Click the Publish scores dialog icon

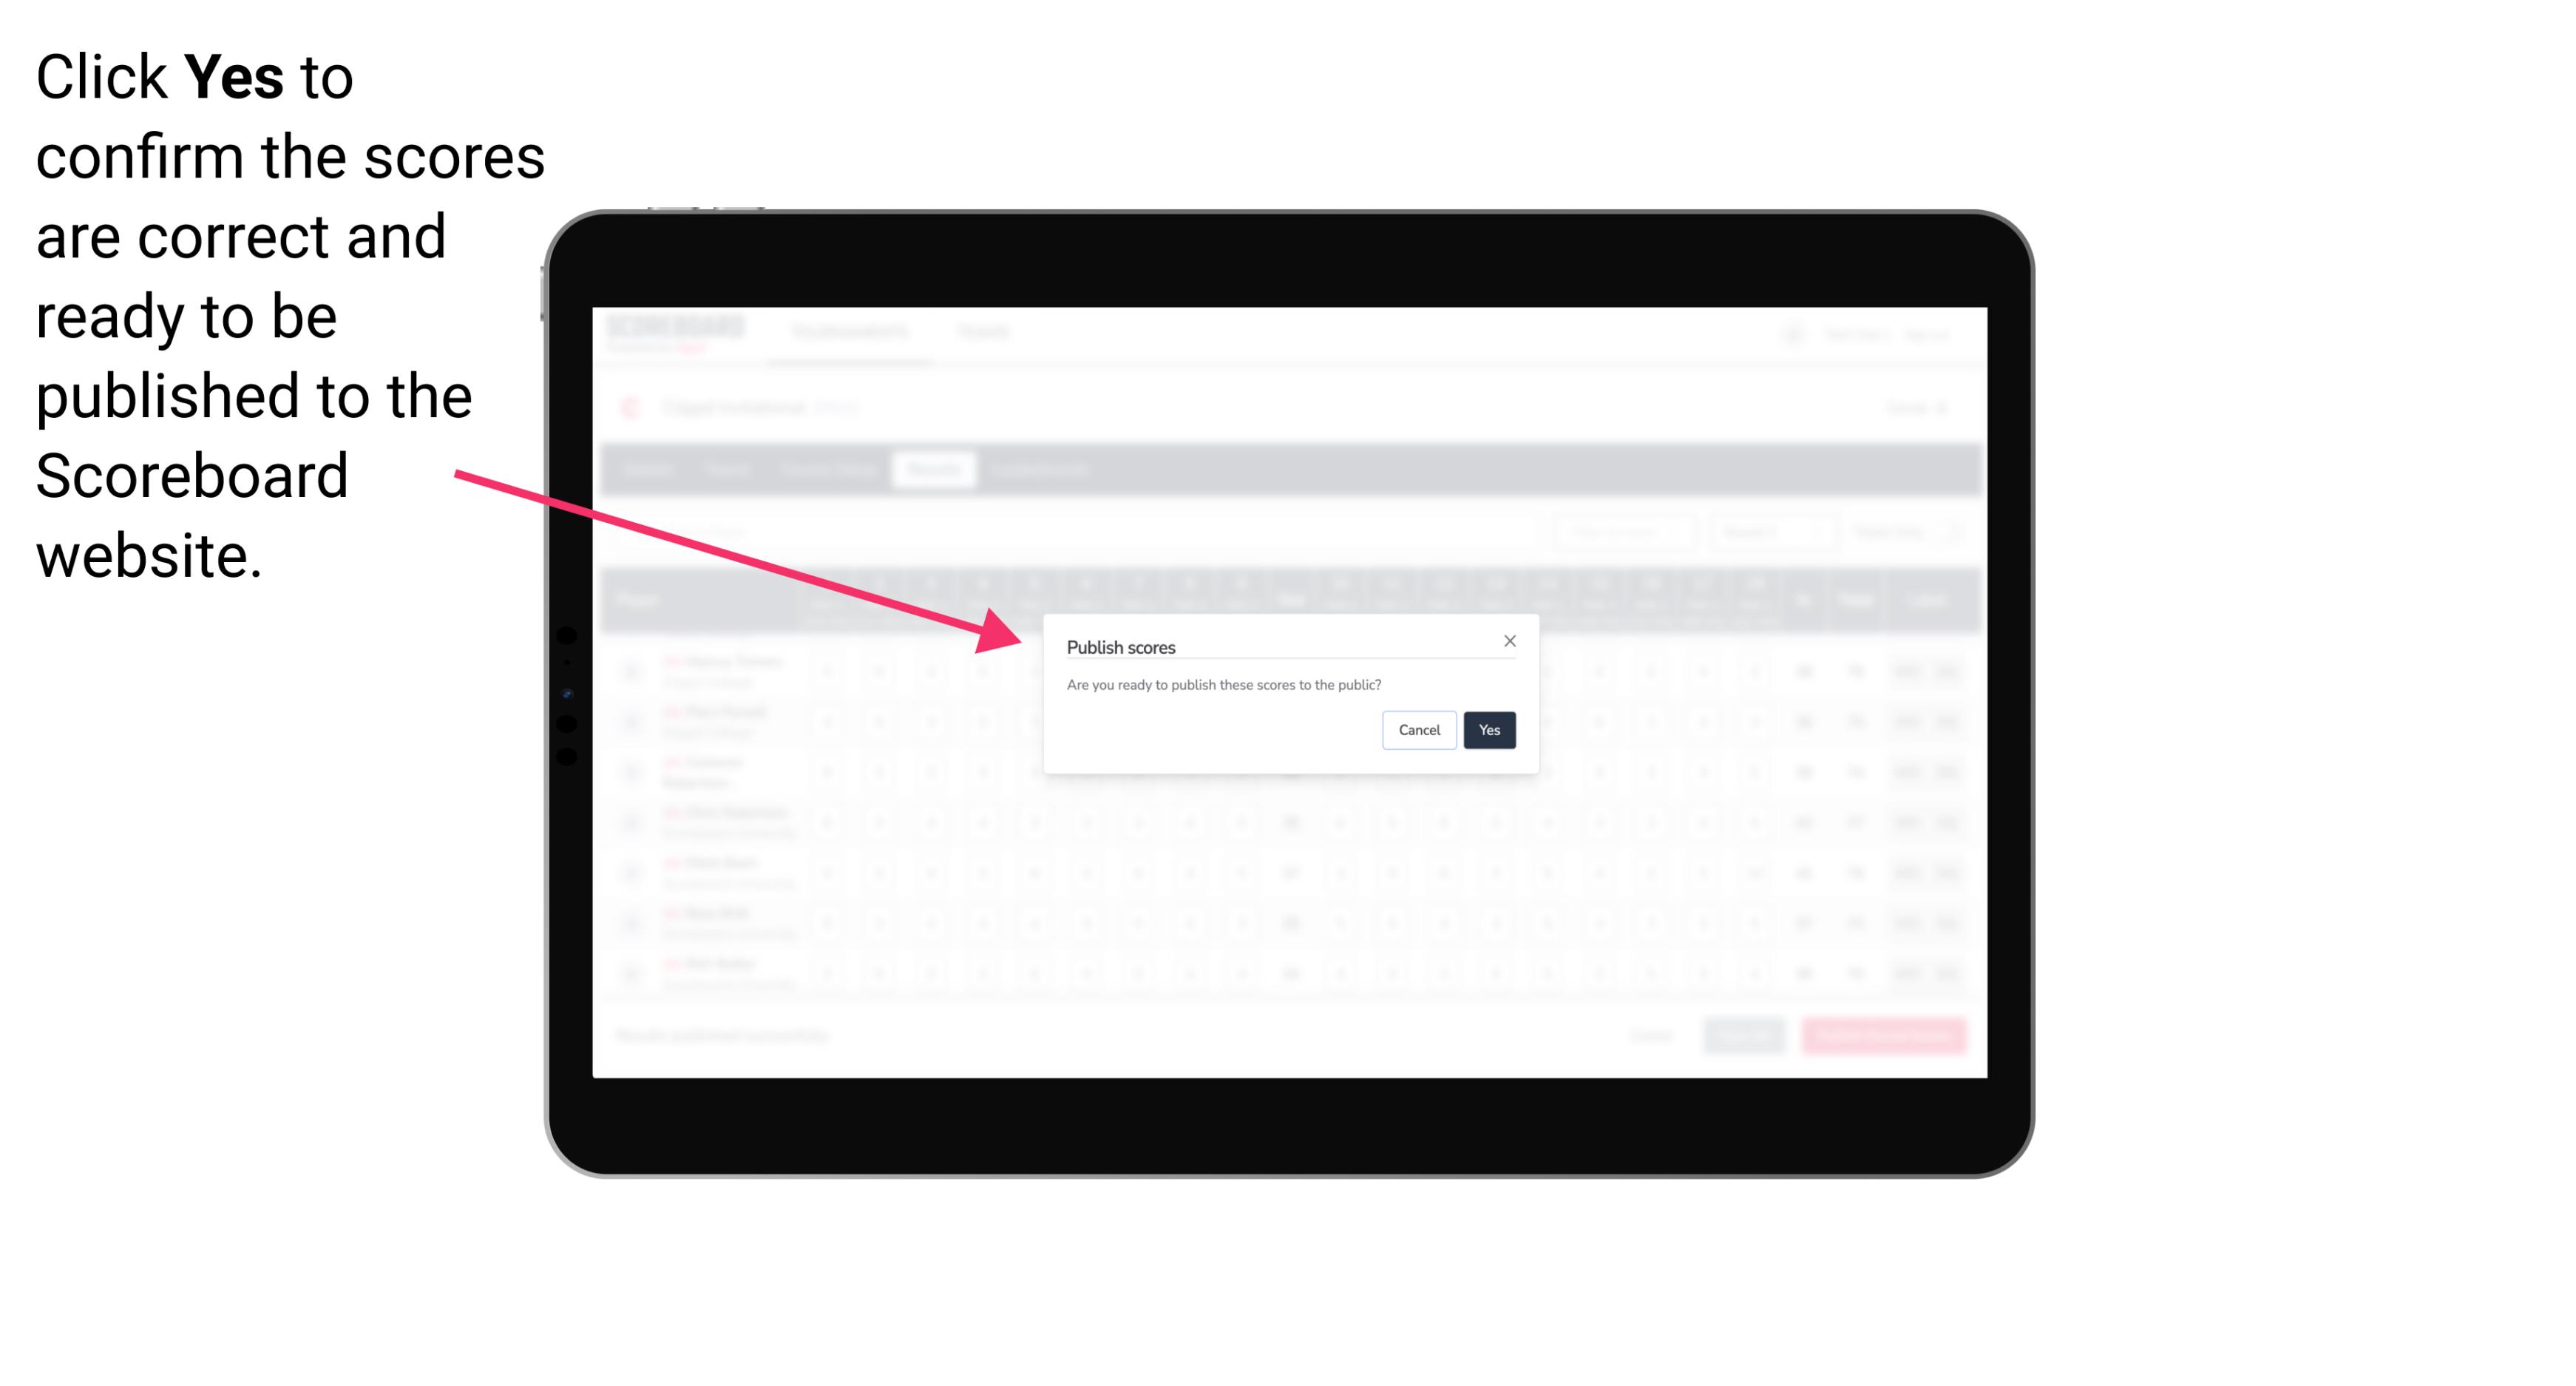[1508, 640]
